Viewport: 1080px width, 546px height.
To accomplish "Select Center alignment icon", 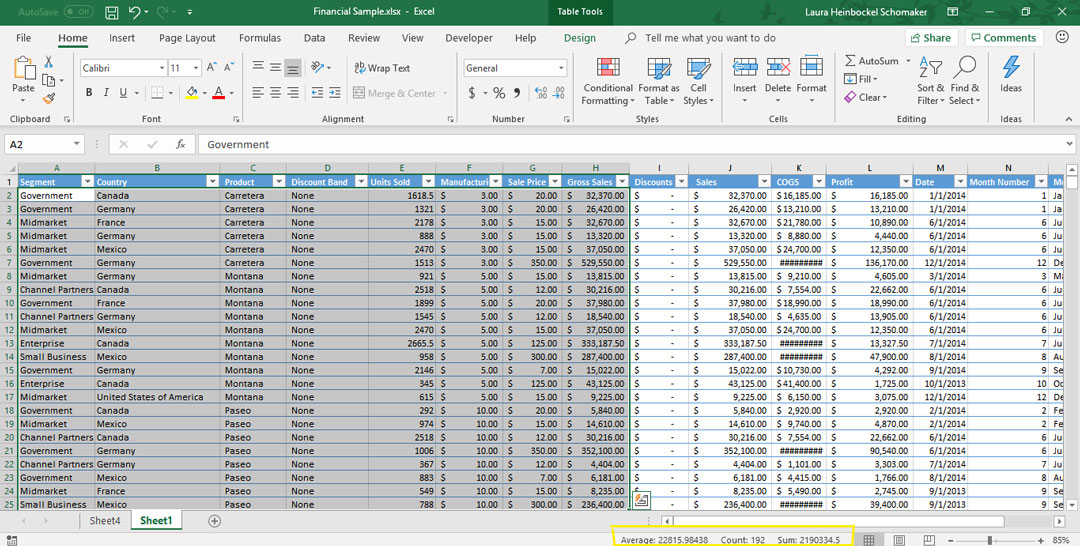I will pos(275,92).
